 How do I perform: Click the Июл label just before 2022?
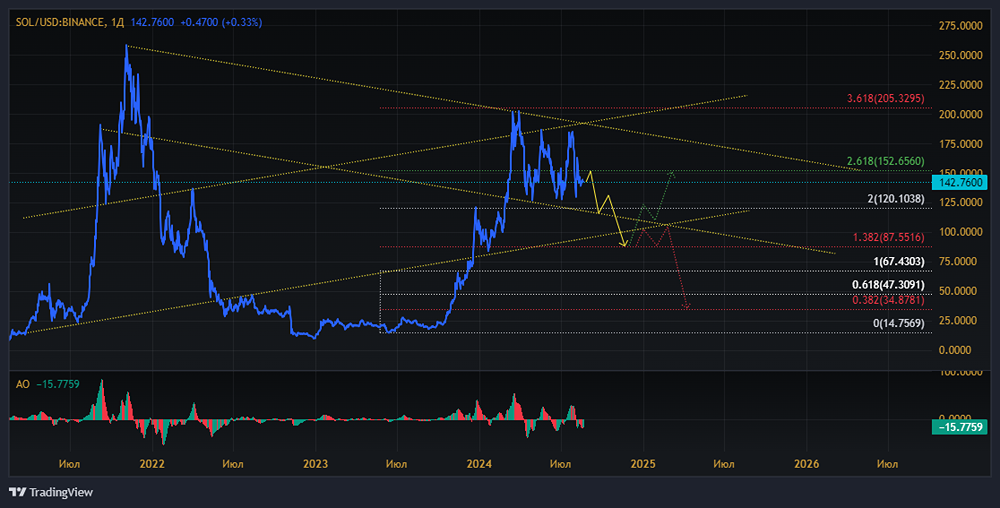click(70, 464)
